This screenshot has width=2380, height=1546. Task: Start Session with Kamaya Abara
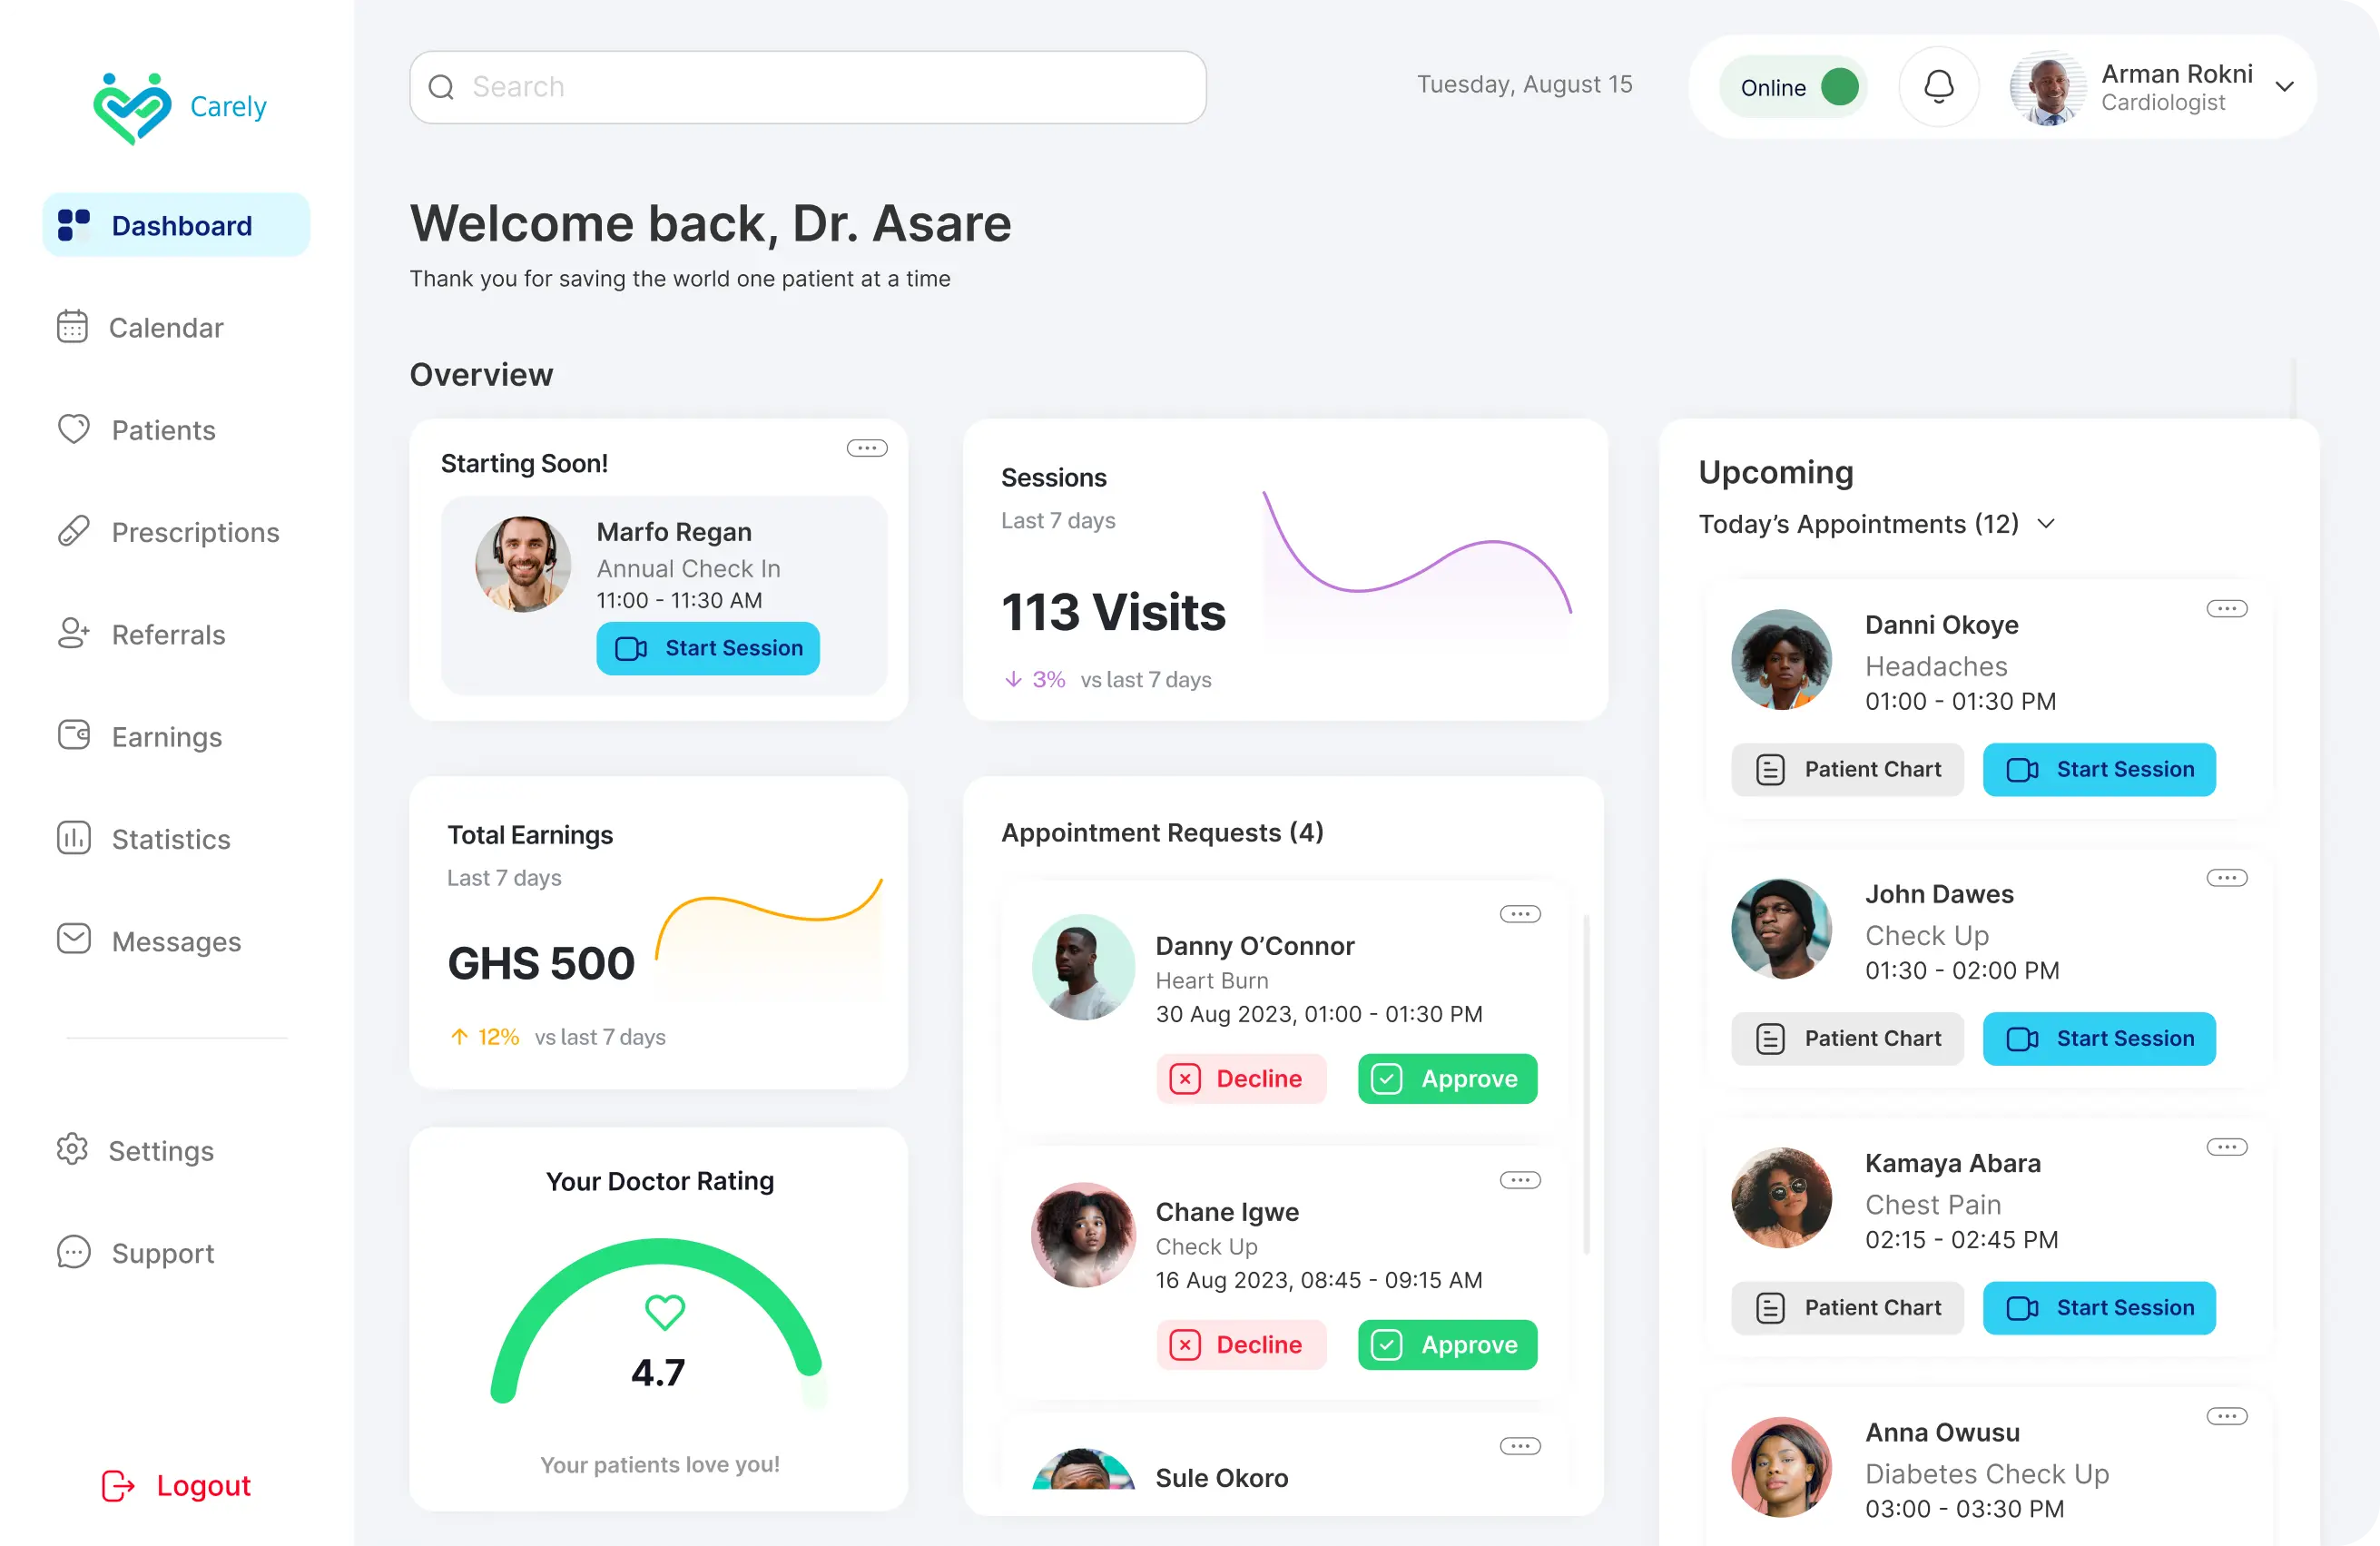[2099, 1307]
